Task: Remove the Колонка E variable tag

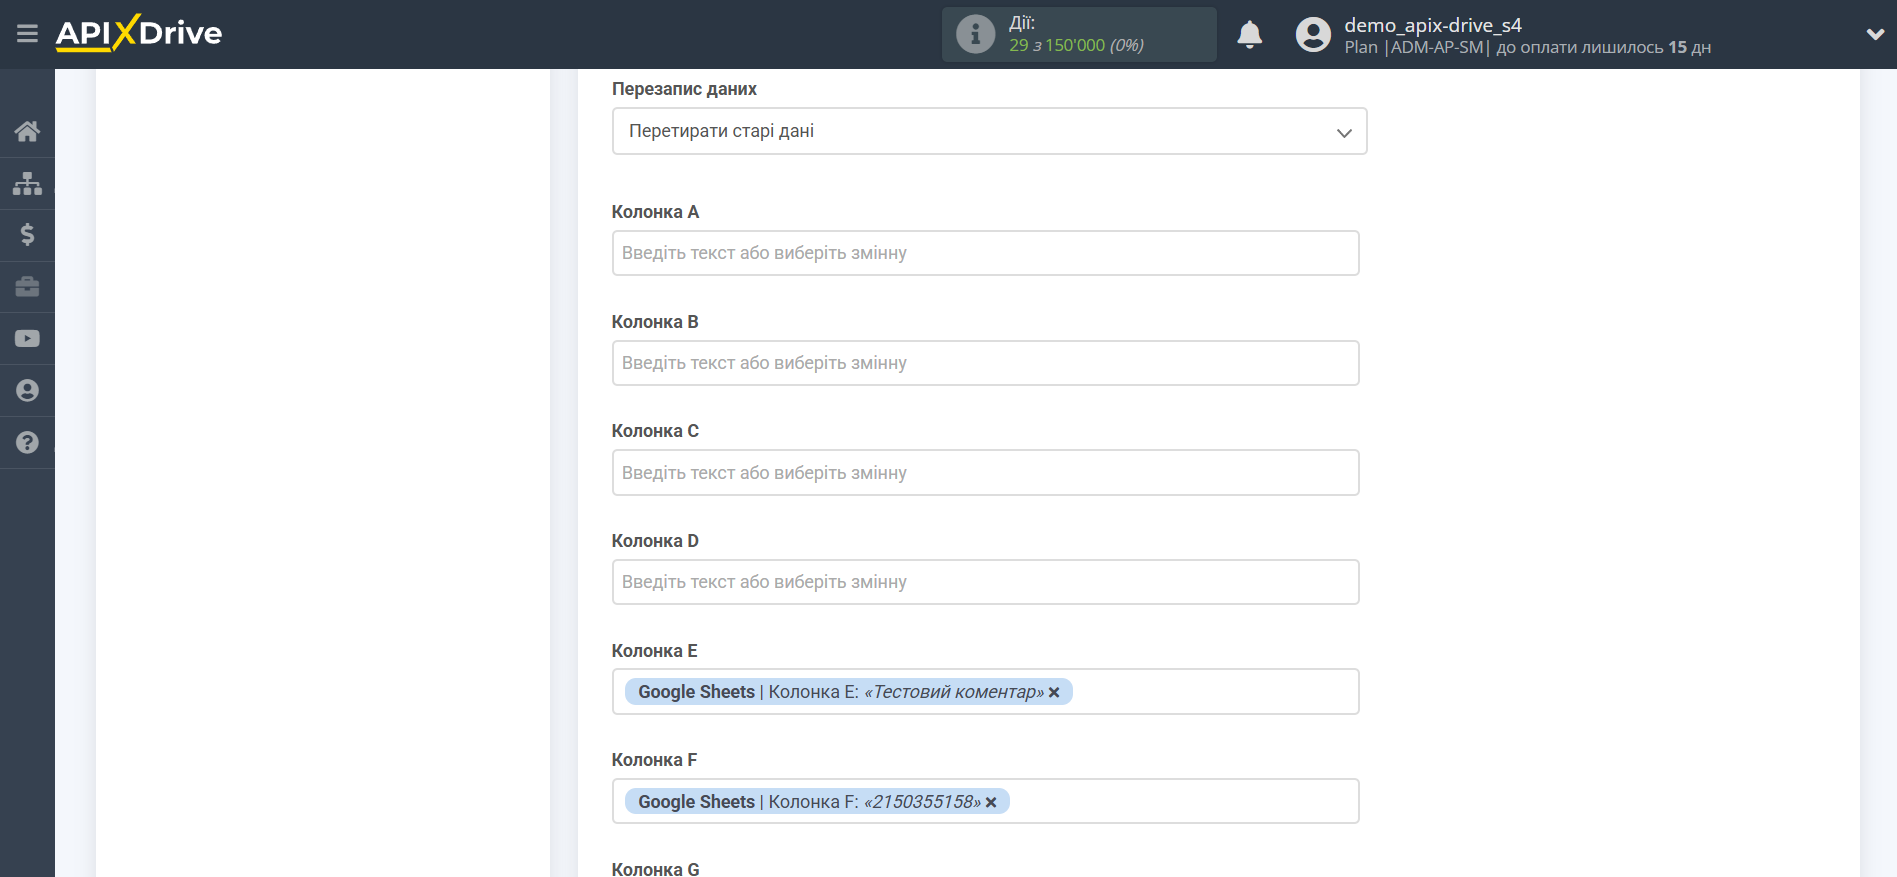Action: (x=1054, y=692)
